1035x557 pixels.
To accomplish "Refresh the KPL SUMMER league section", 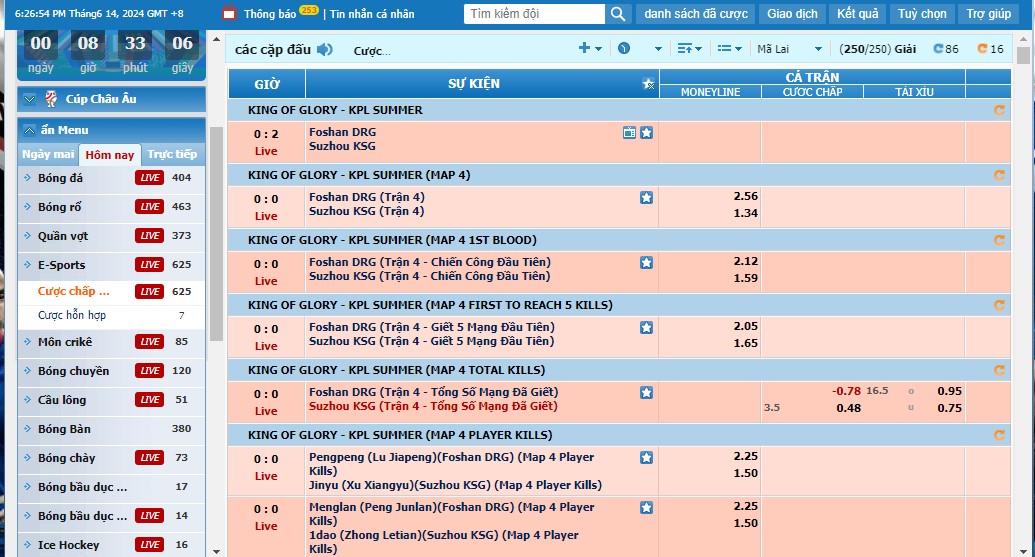I will point(999,110).
